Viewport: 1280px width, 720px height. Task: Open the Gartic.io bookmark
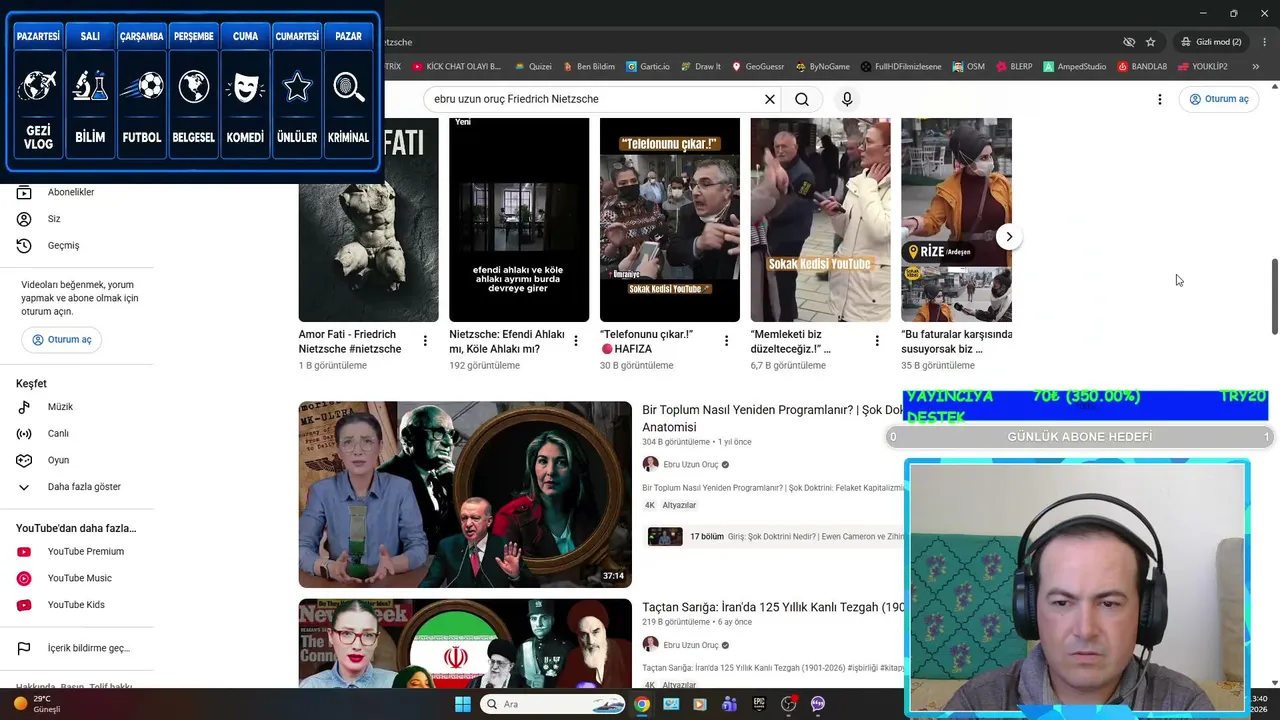[648, 67]
